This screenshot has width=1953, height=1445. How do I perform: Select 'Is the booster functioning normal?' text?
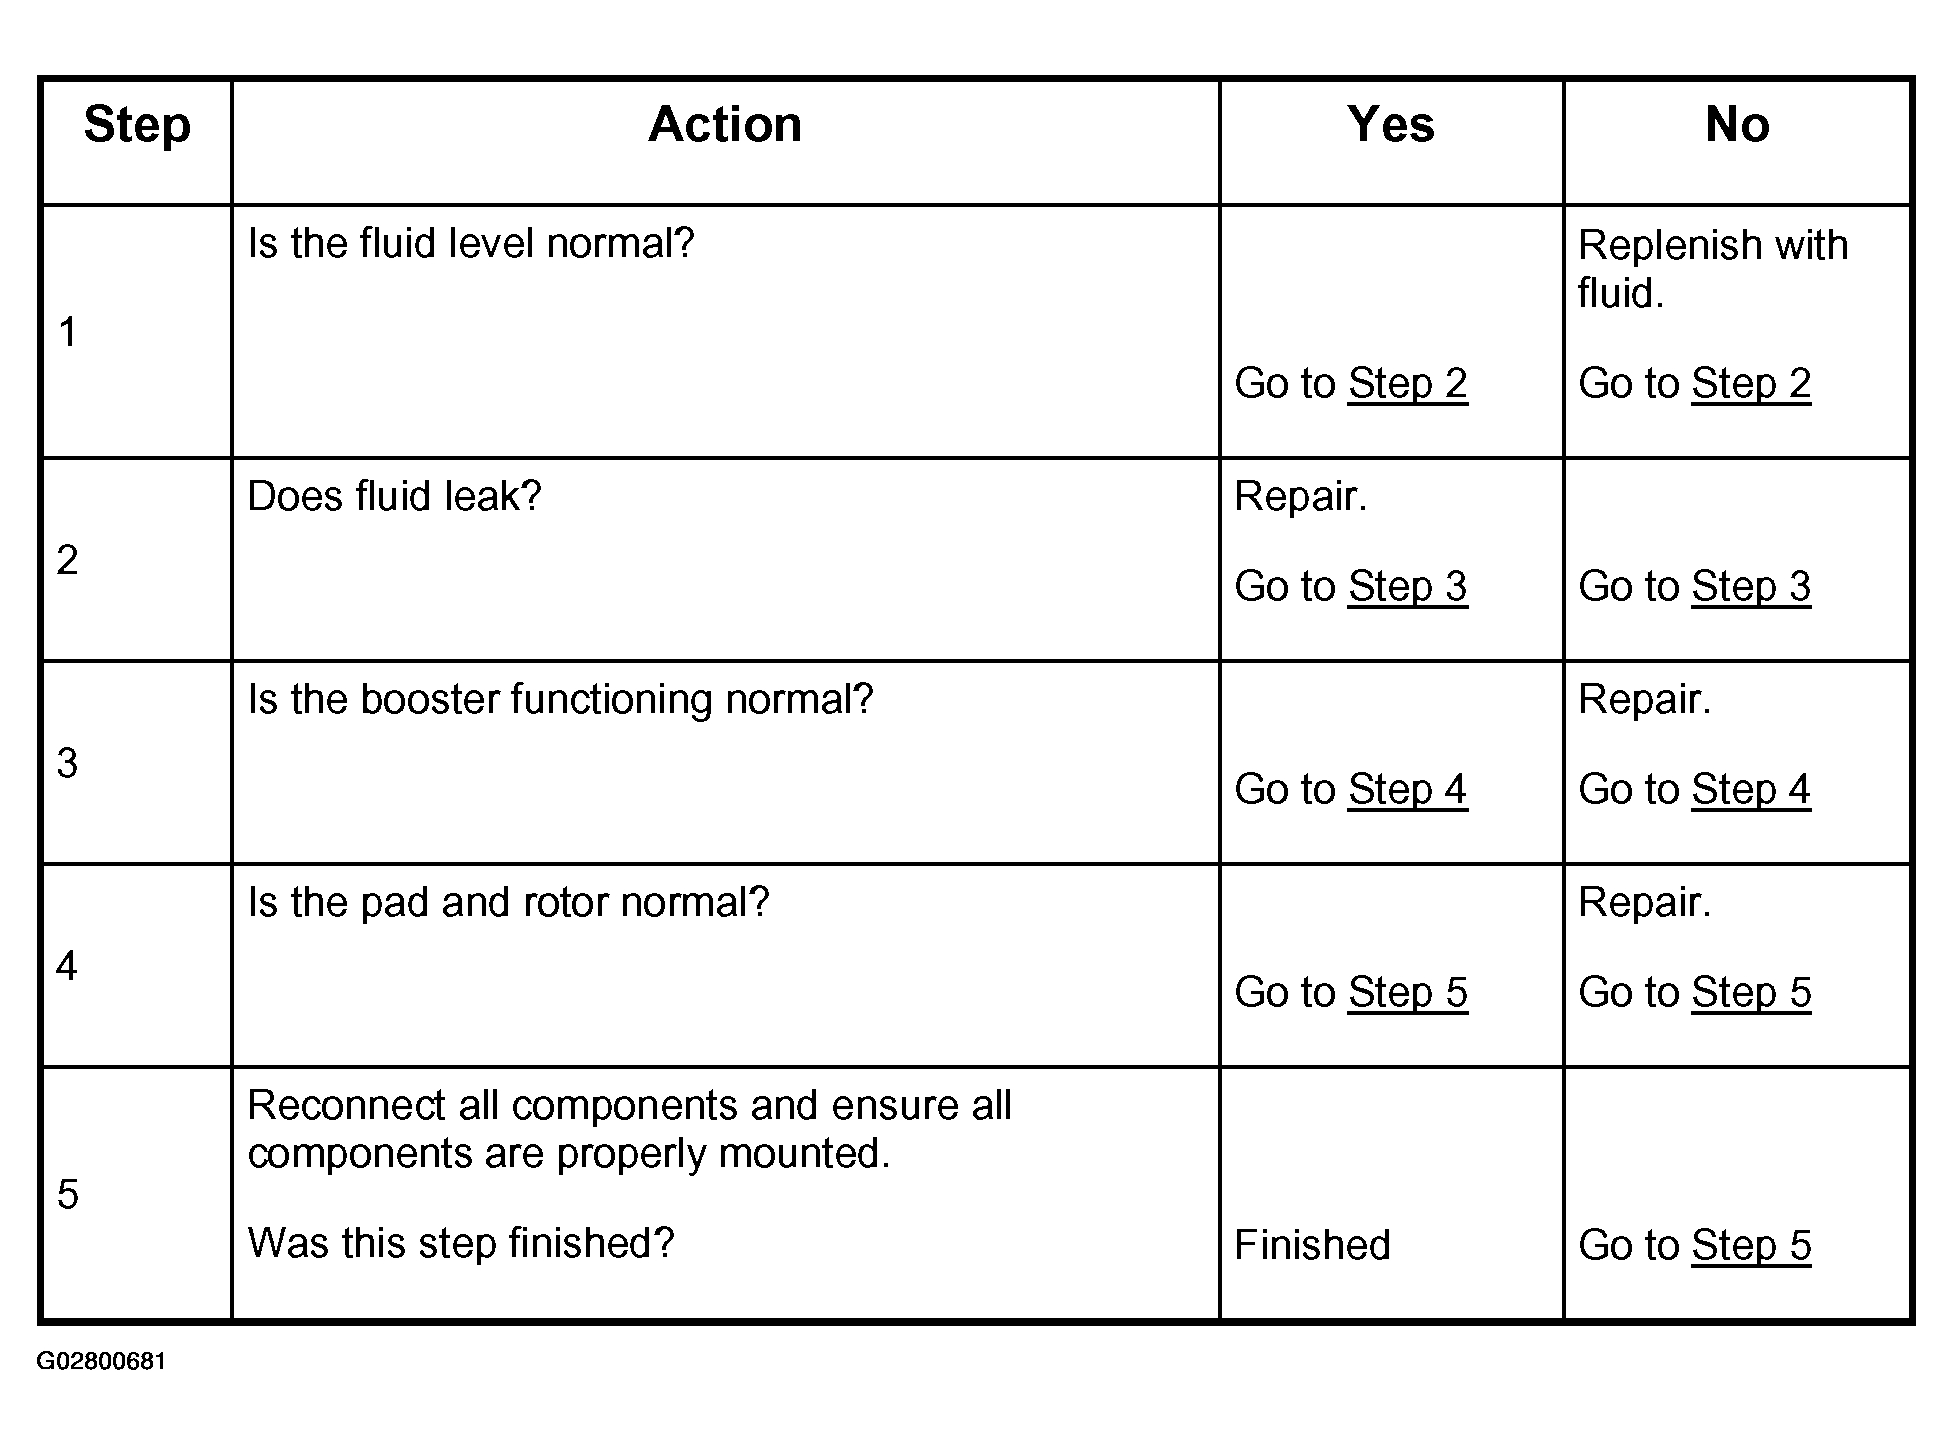(560, 700)
